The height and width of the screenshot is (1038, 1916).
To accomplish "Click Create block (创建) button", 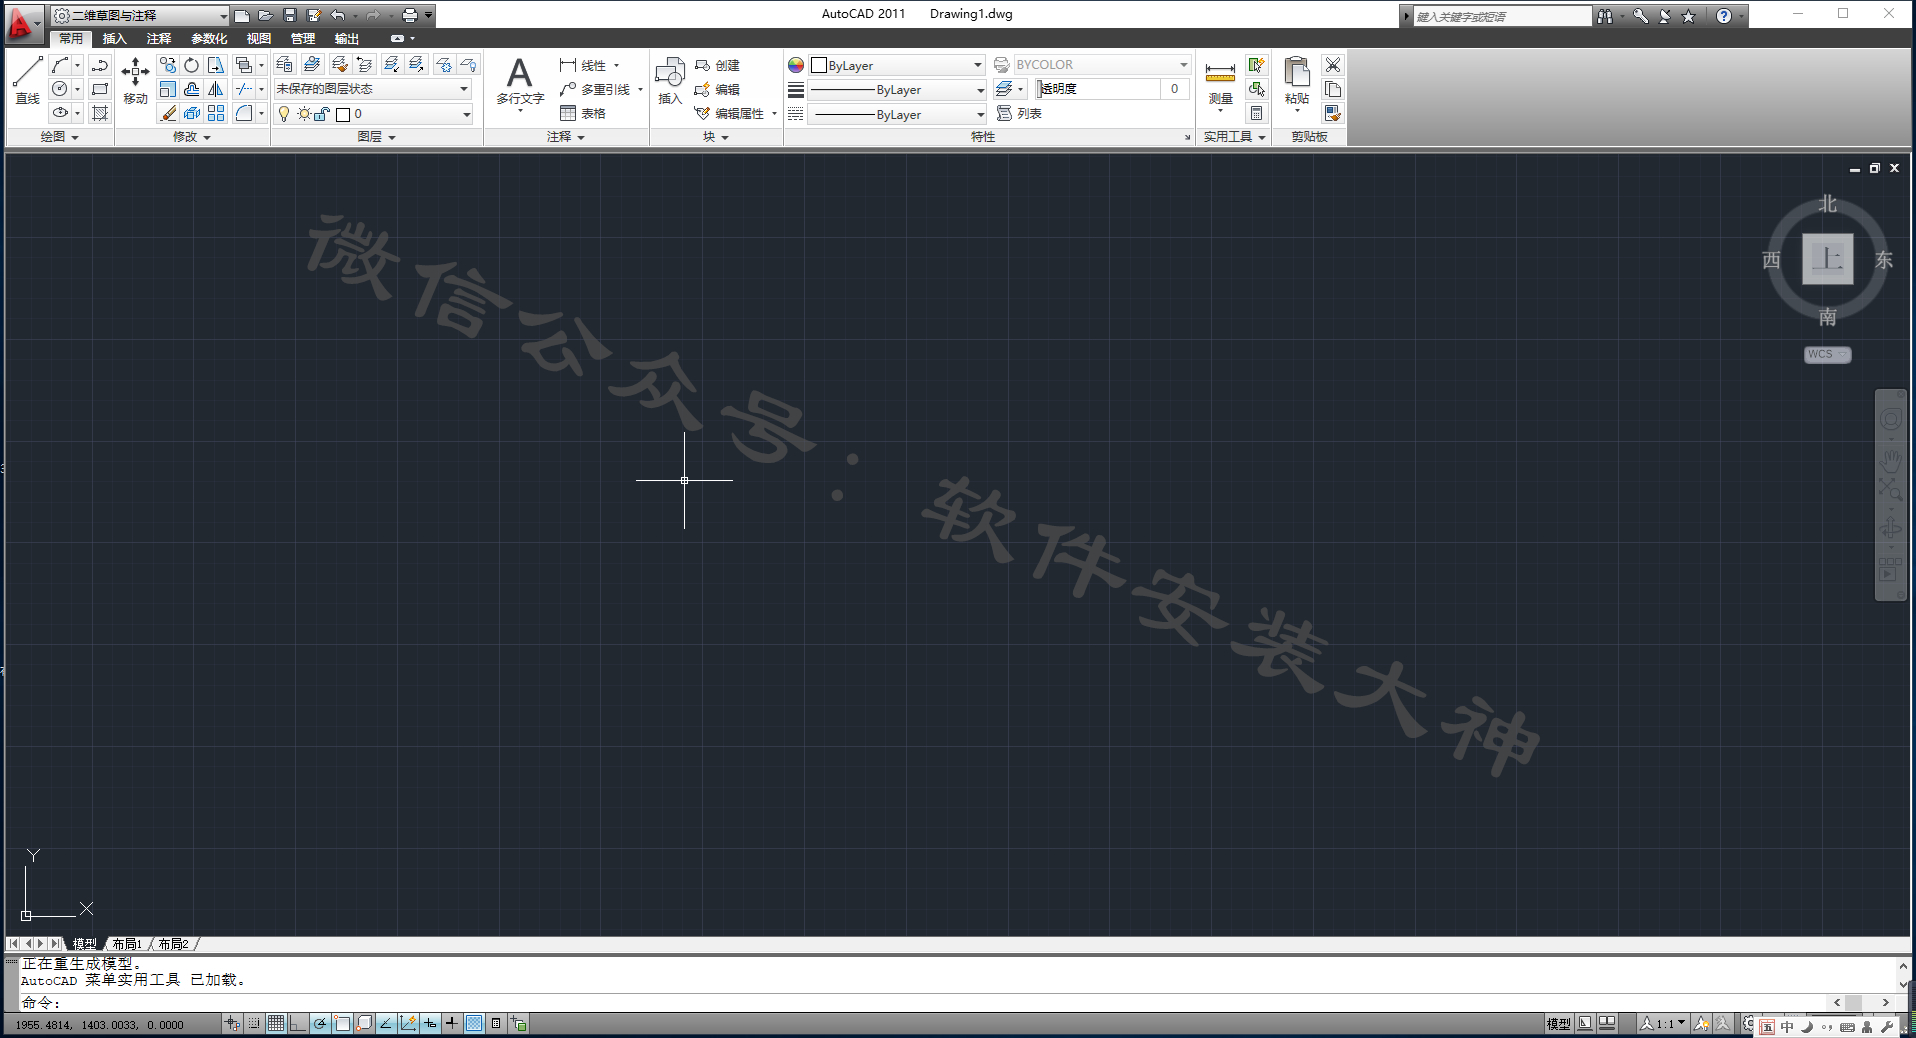I will pyautogui.click(x=718, y=65).
